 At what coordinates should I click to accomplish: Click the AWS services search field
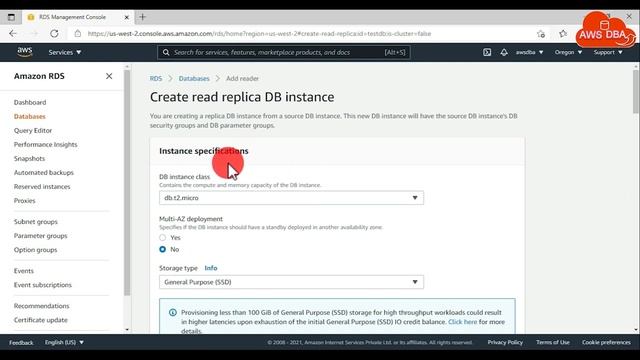coord(284,52)
